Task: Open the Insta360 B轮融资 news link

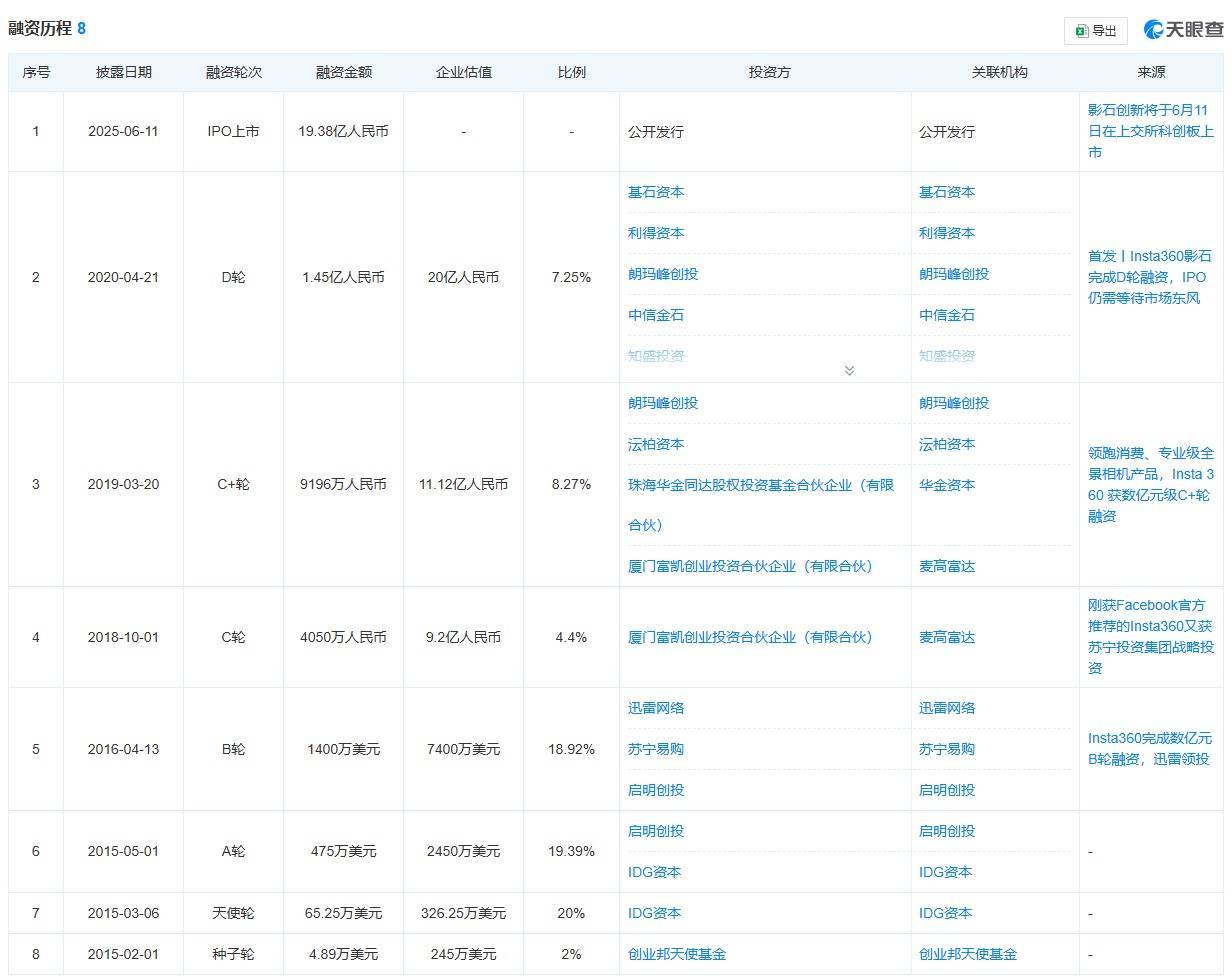Action: [1149, 748]
